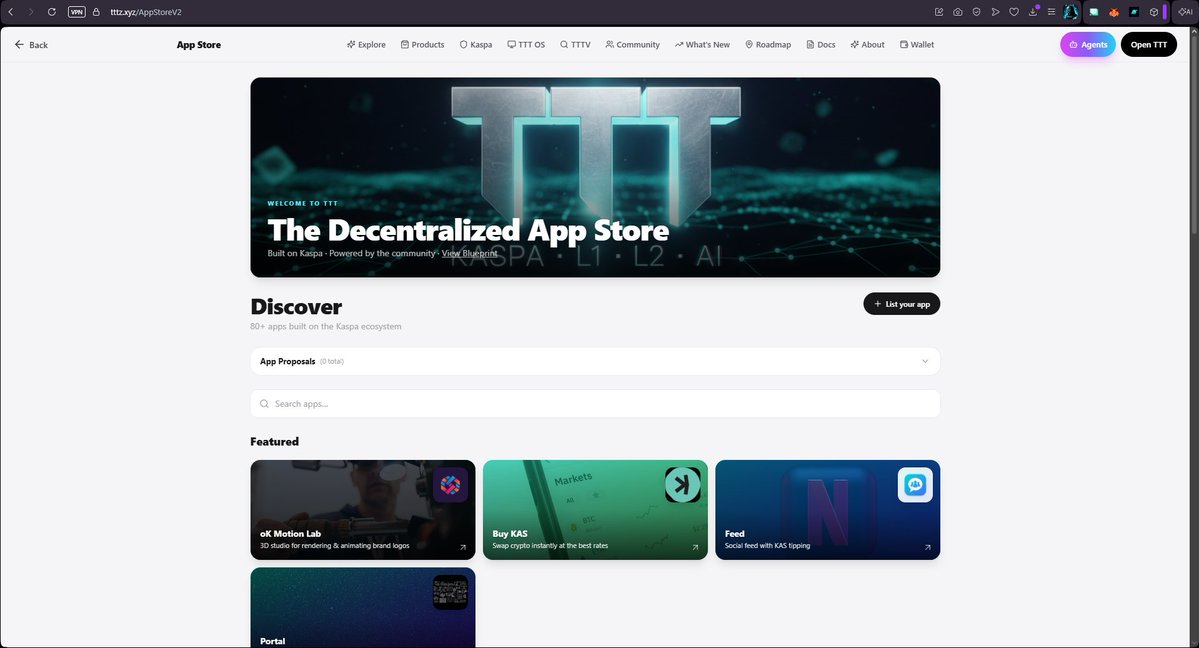Image resolution: width=1199 pixels, height=648 pixels.
Task: Open Wallet from the navigation
Action: [x=917, y=45]
